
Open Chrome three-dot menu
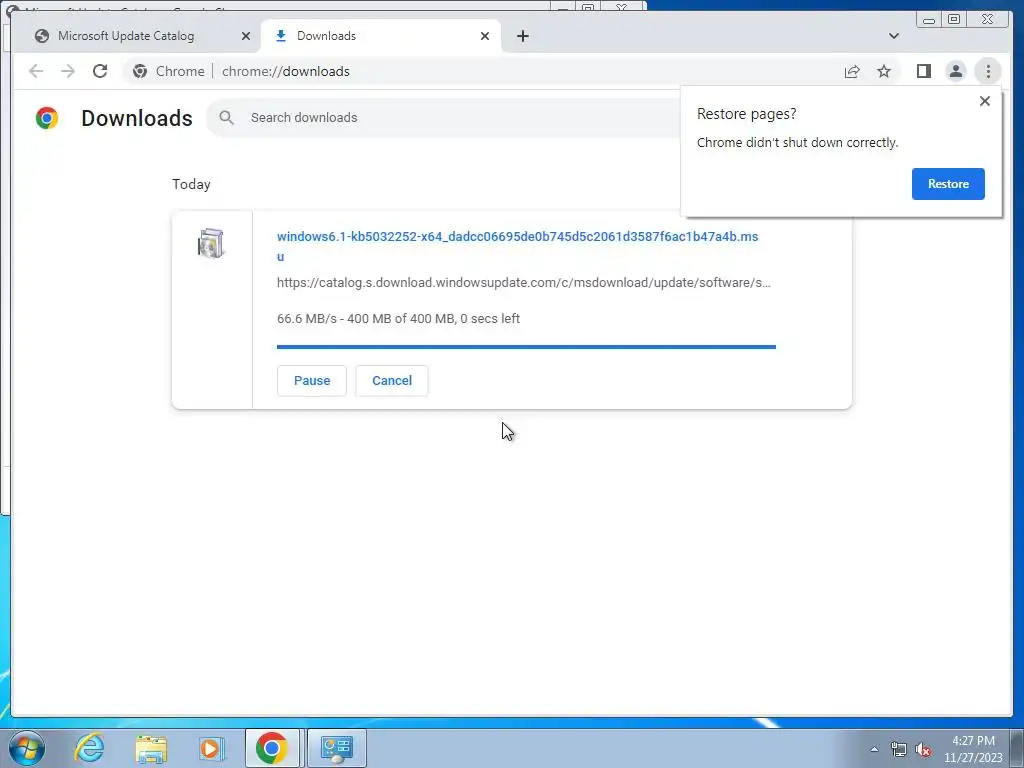pos(988,71)
